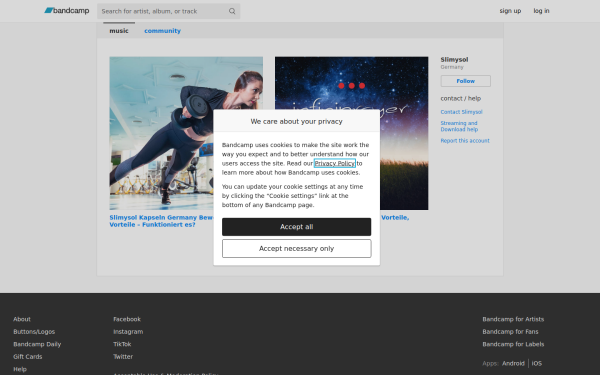The image size is (600, 375).
Task: Open the Instagram footer link
Action: coord(128,331)
